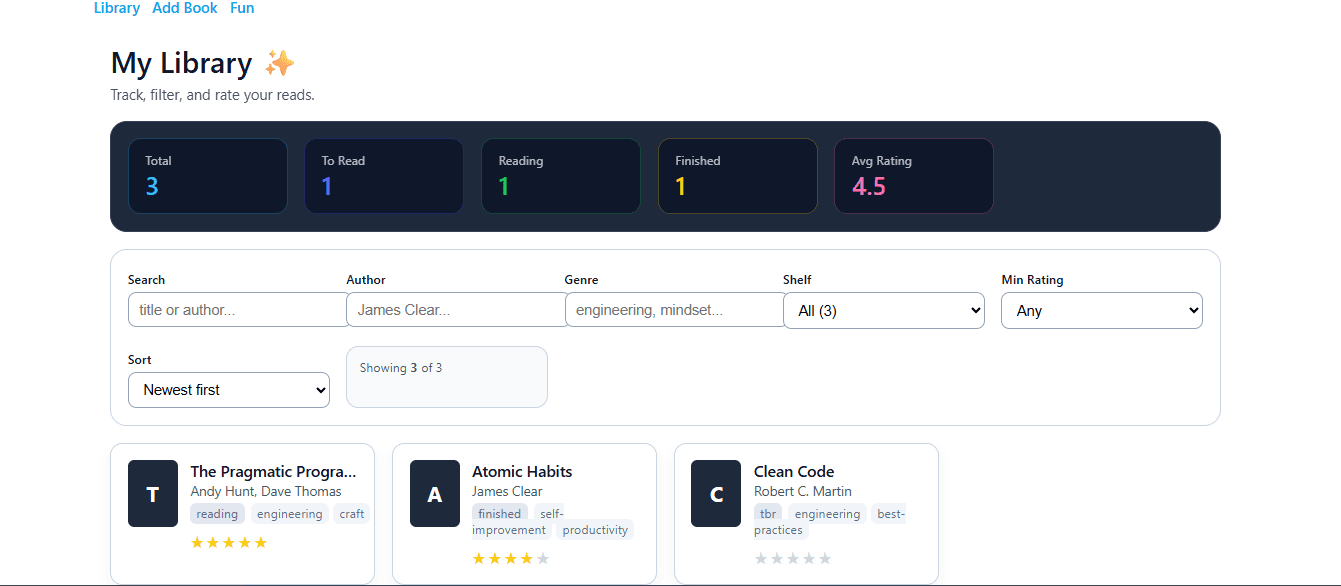Screen dimensions: 1341x586
Task: Set Clean Code rating to one star
Action: (x=761, y=559)
